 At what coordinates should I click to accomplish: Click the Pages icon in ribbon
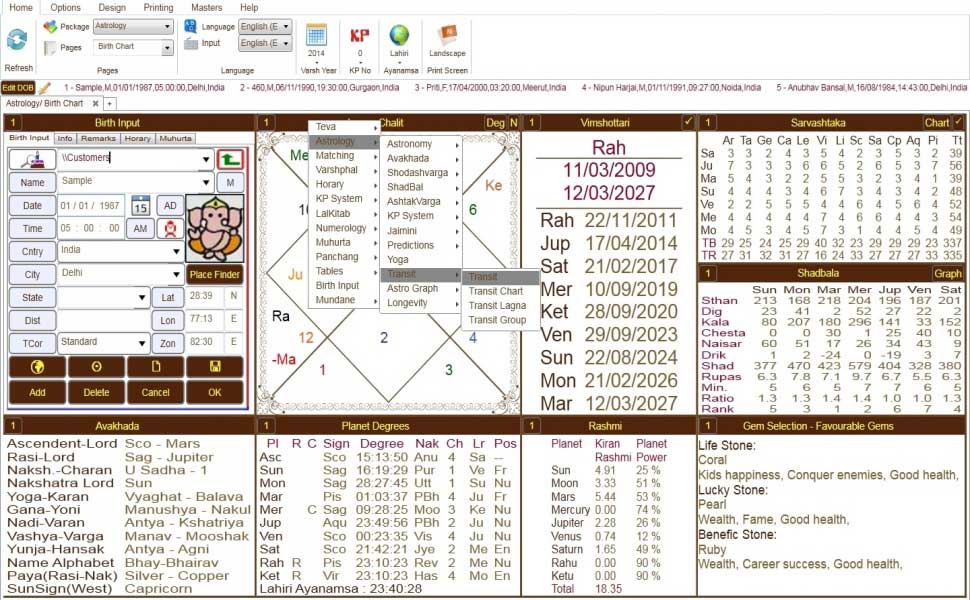pos(50,48)
